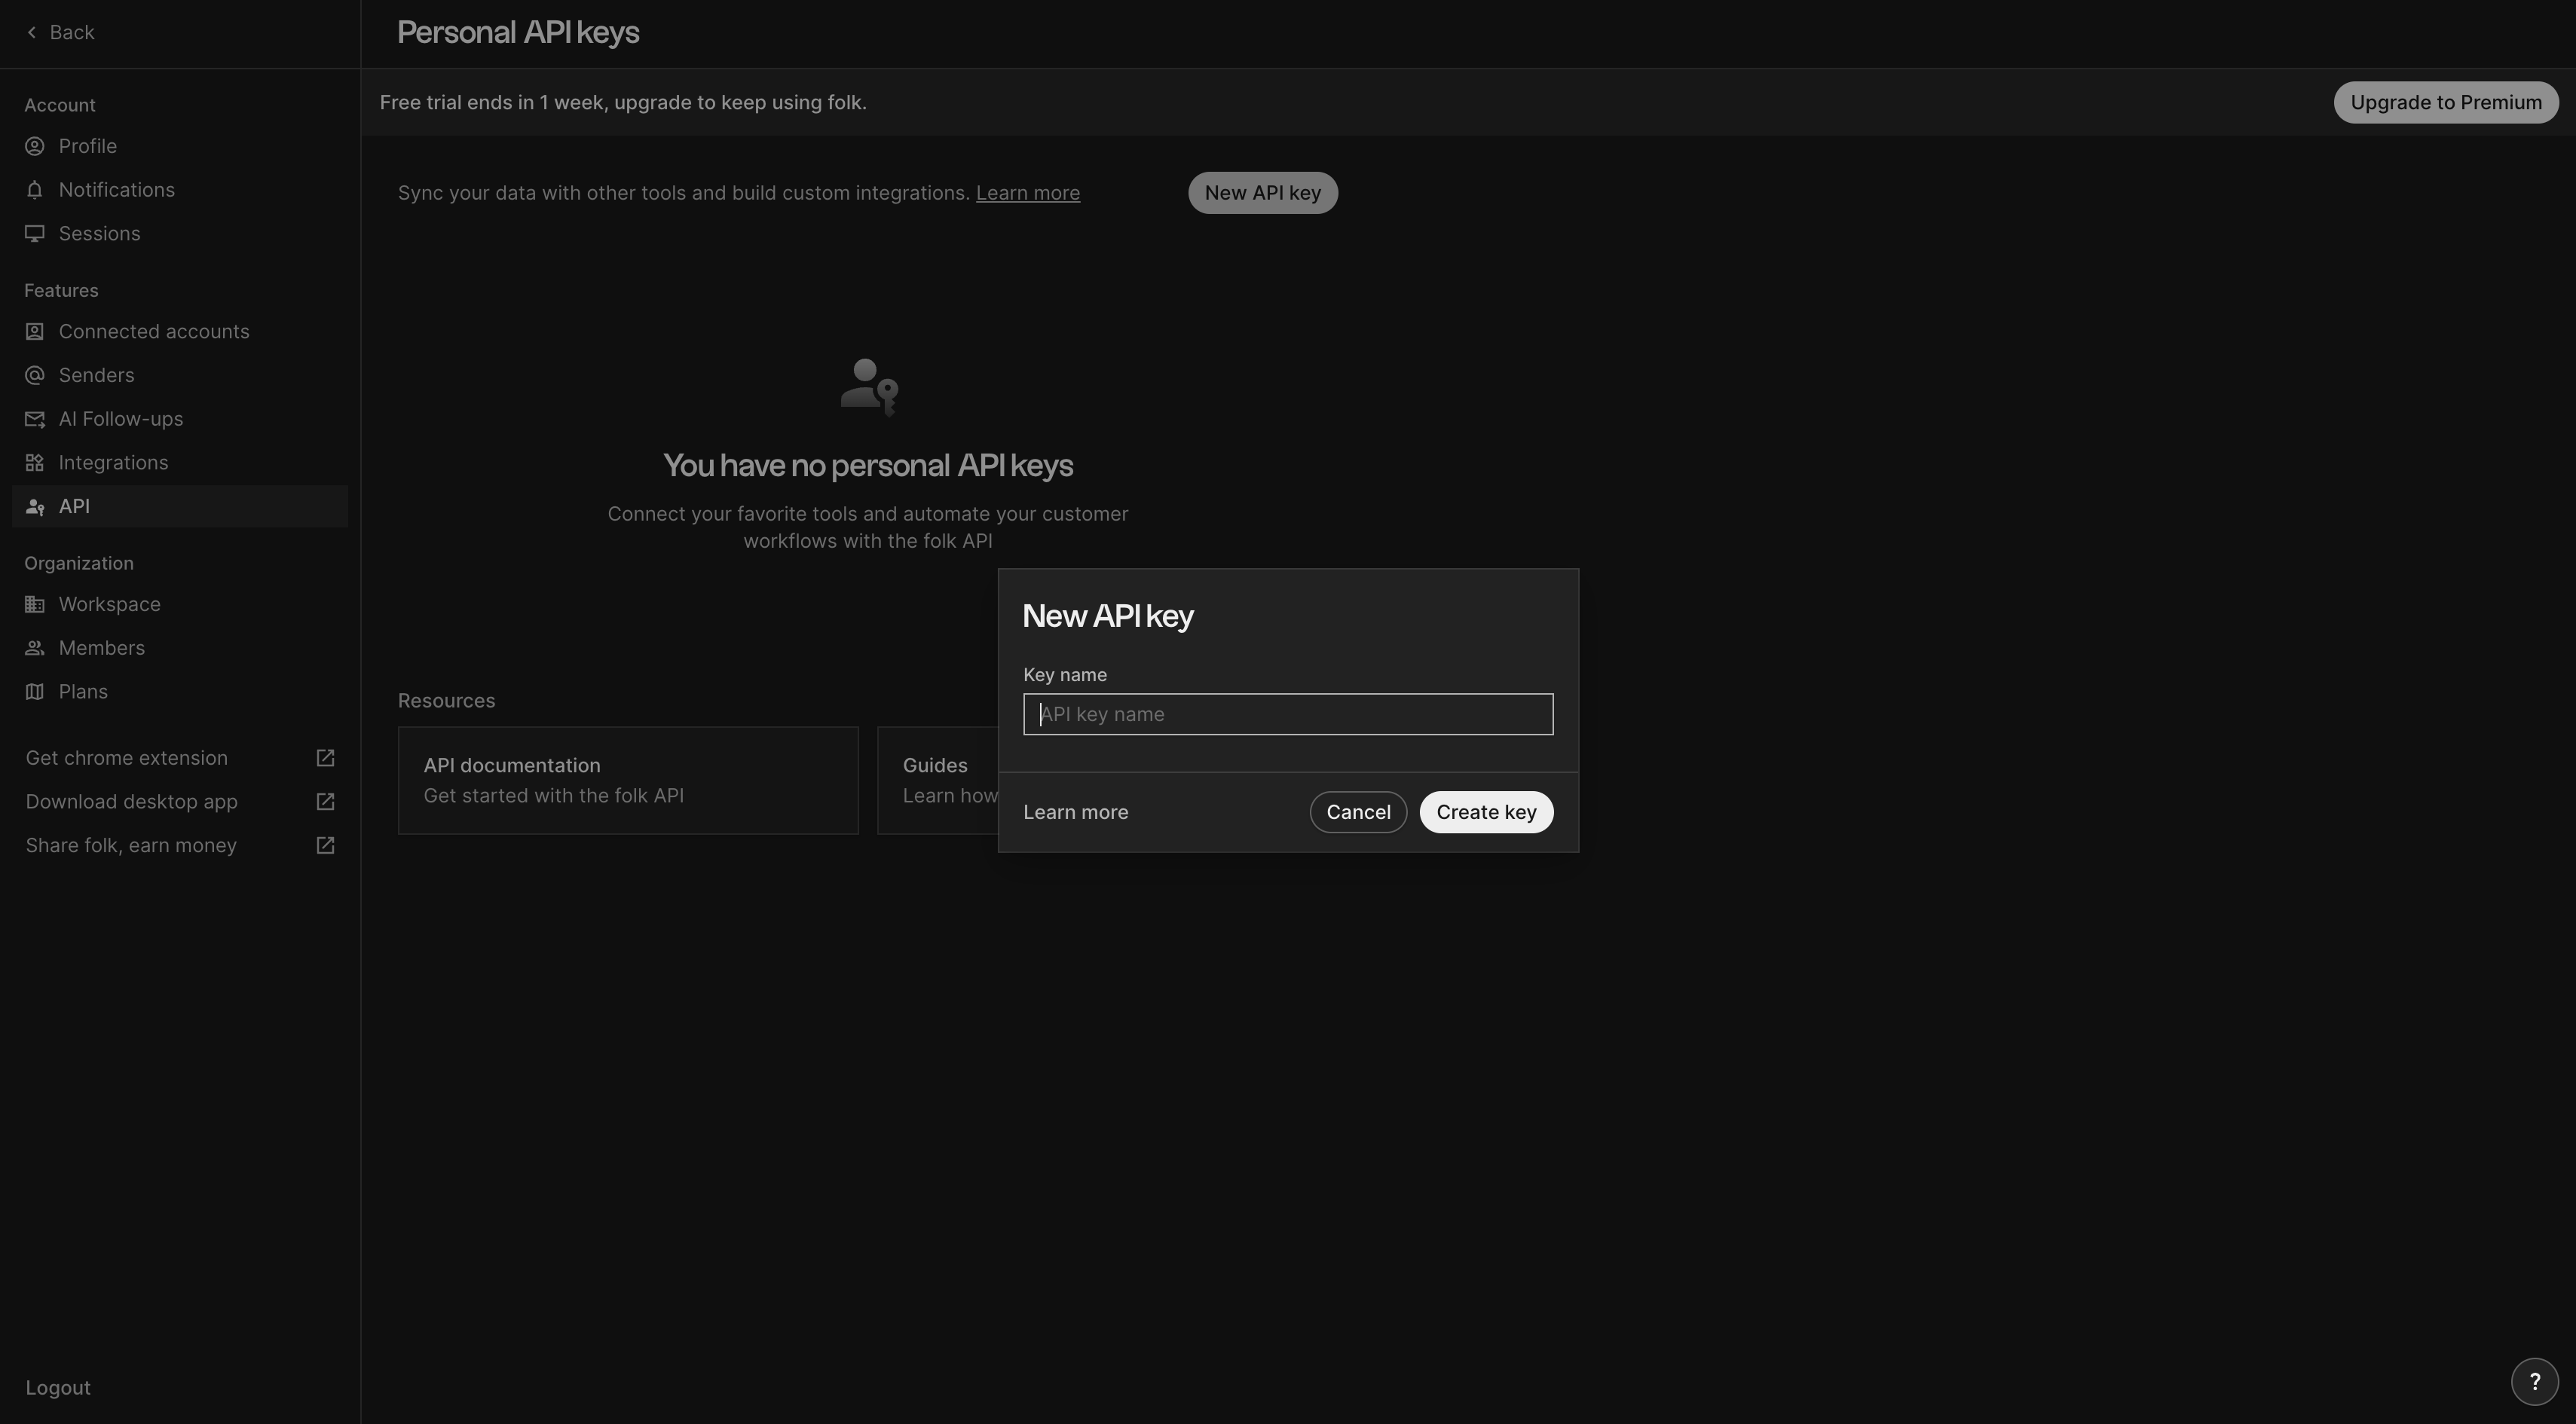The height and width of the screenshot is (1424, 2576).
Task: Go to Members page
Action: 180,648
